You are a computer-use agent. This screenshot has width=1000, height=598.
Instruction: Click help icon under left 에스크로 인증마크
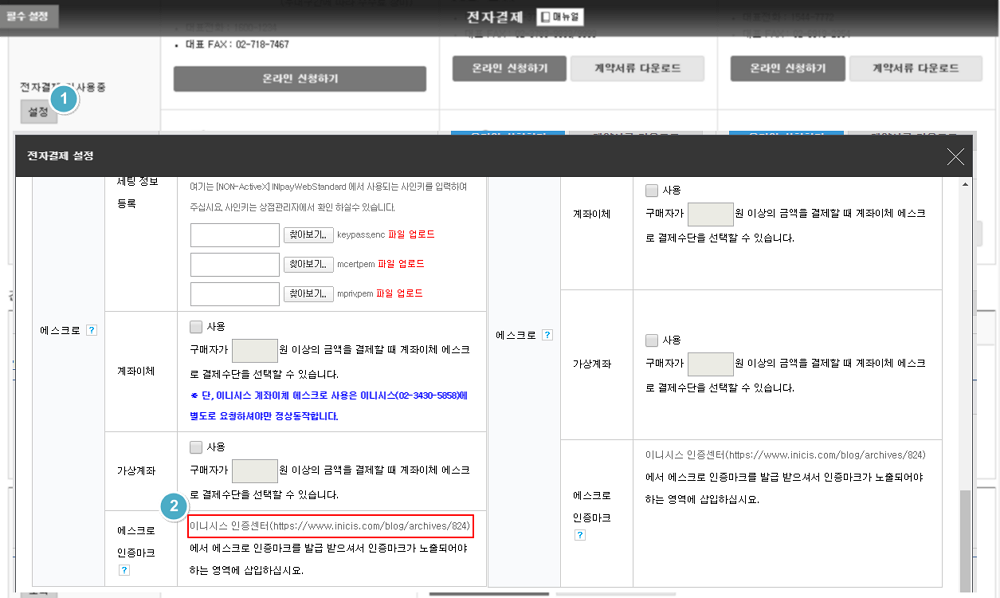[x=125, y=570]
